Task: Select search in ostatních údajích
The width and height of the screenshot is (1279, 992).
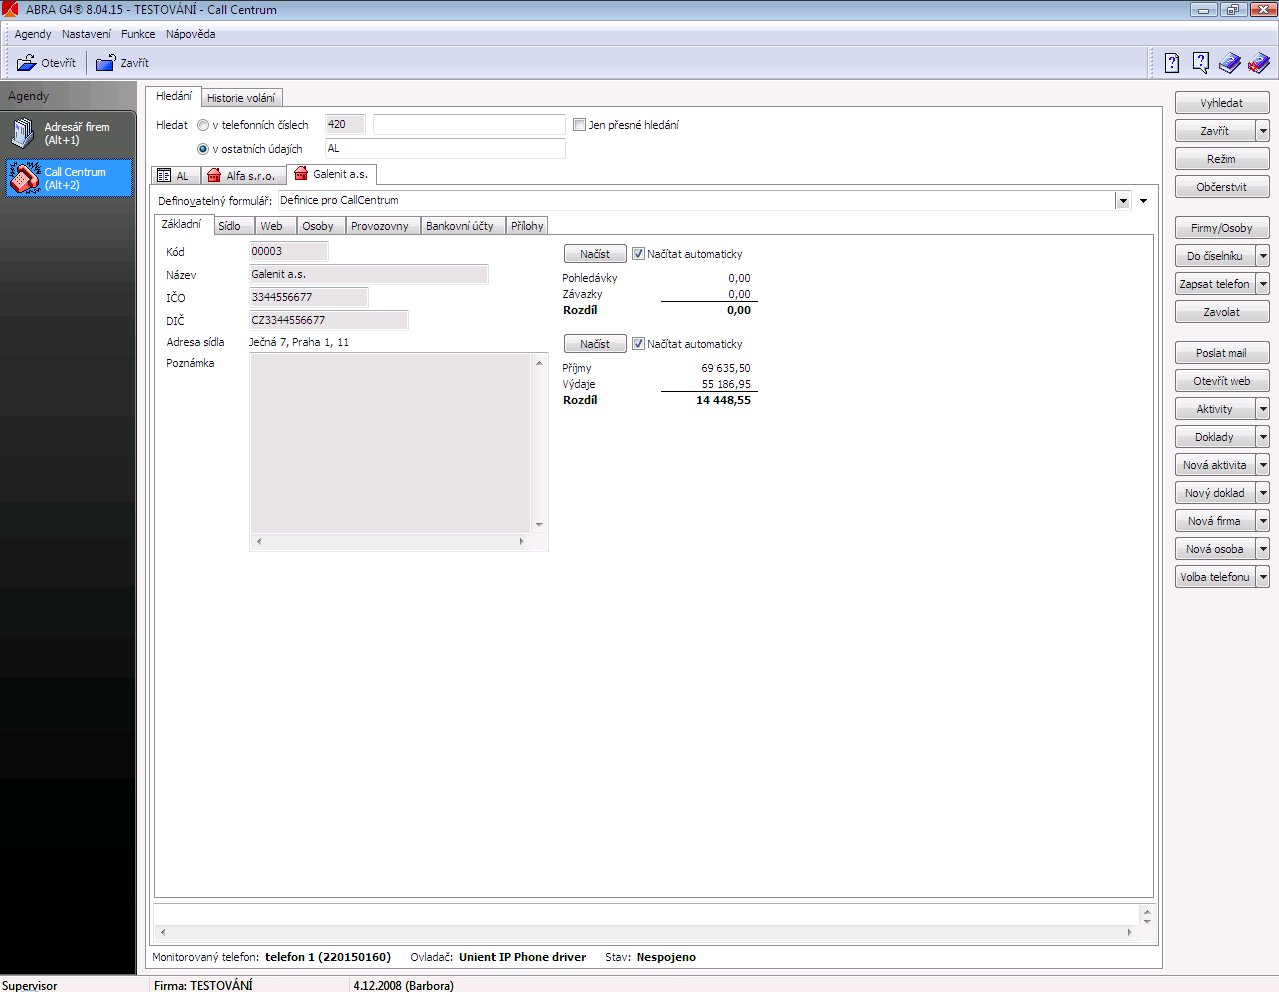Action: [x=203, y=149]
